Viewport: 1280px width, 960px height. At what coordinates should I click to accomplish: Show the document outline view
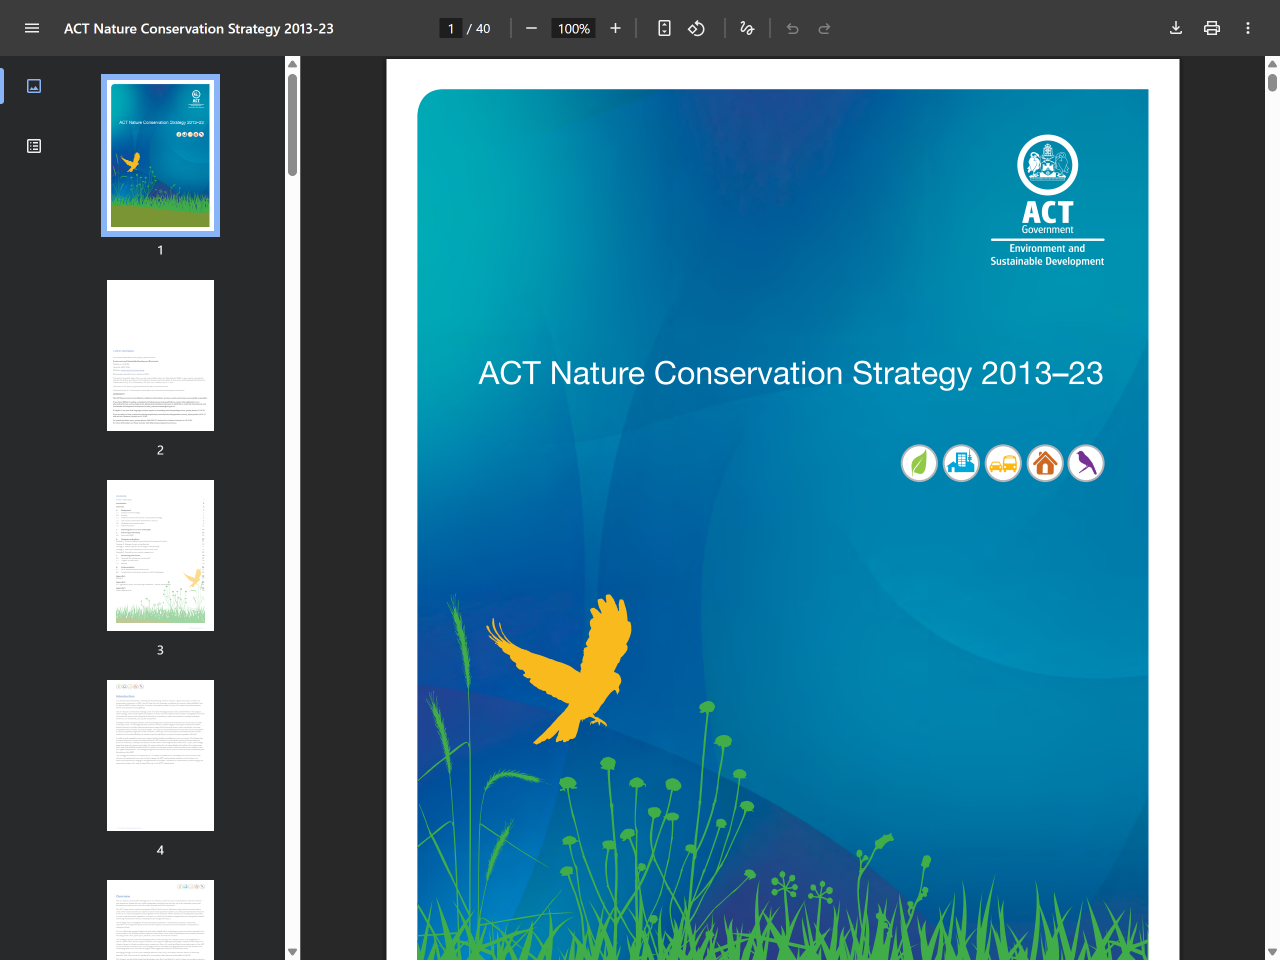(34, 146)
